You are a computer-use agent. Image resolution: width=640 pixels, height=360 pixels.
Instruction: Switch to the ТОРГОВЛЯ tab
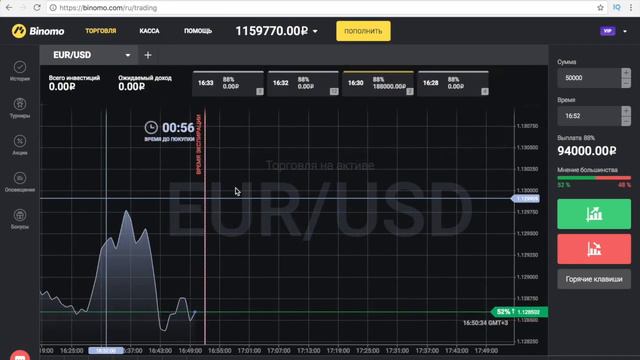100,31
